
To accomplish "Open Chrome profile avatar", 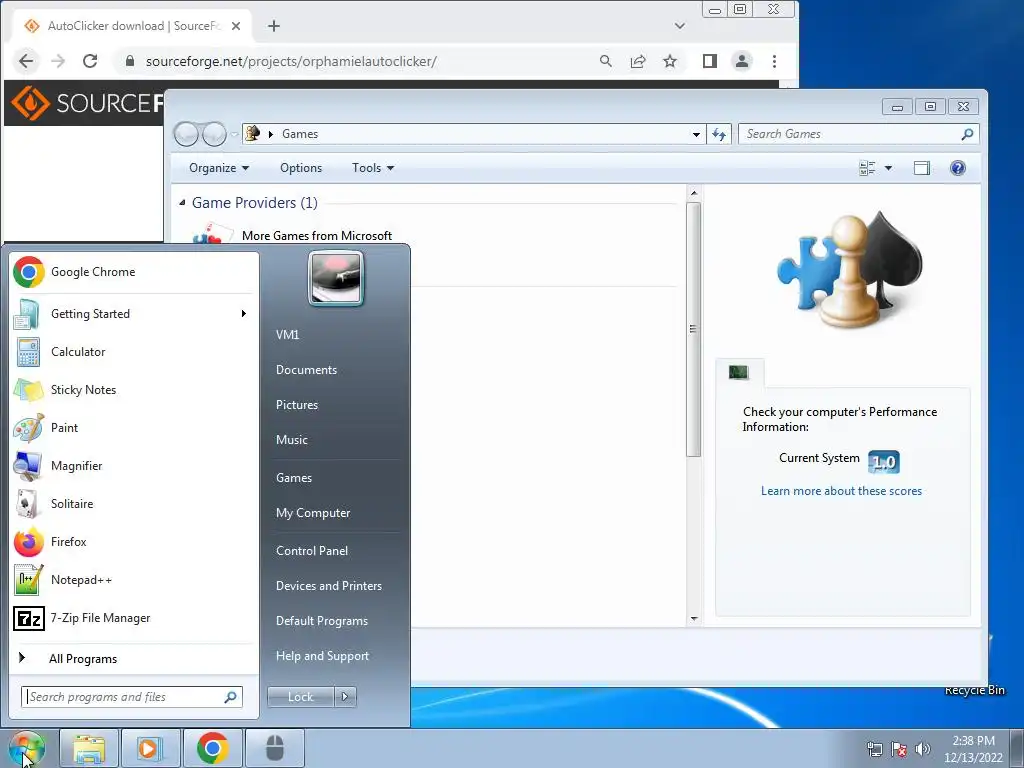I will pos(742,61).
